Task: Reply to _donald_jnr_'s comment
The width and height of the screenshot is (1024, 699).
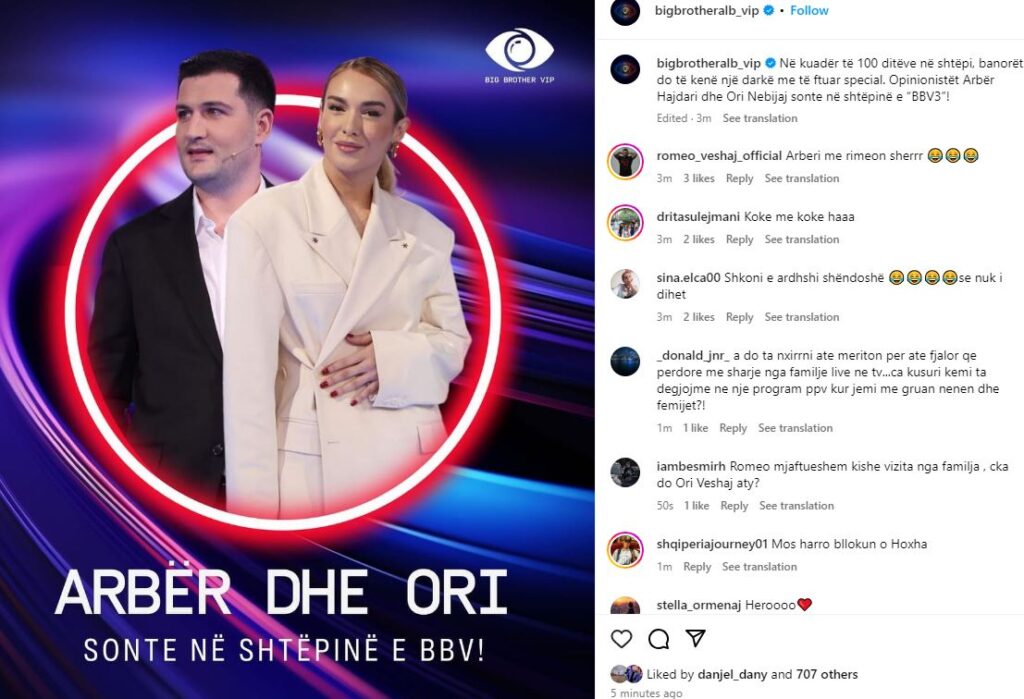Action: pos(733,428)
